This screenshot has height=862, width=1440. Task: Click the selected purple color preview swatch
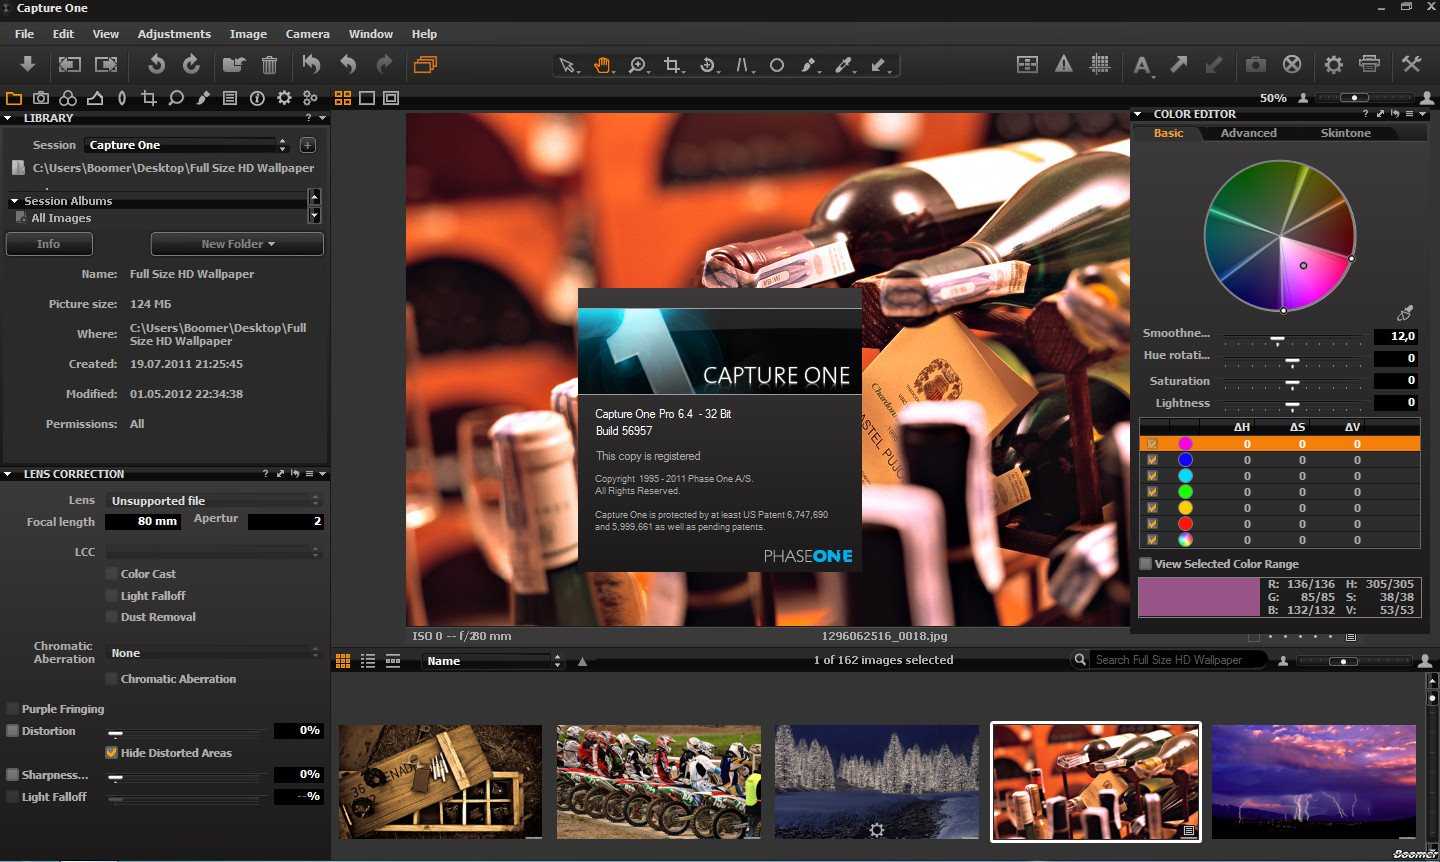[x=1199, y=597]
